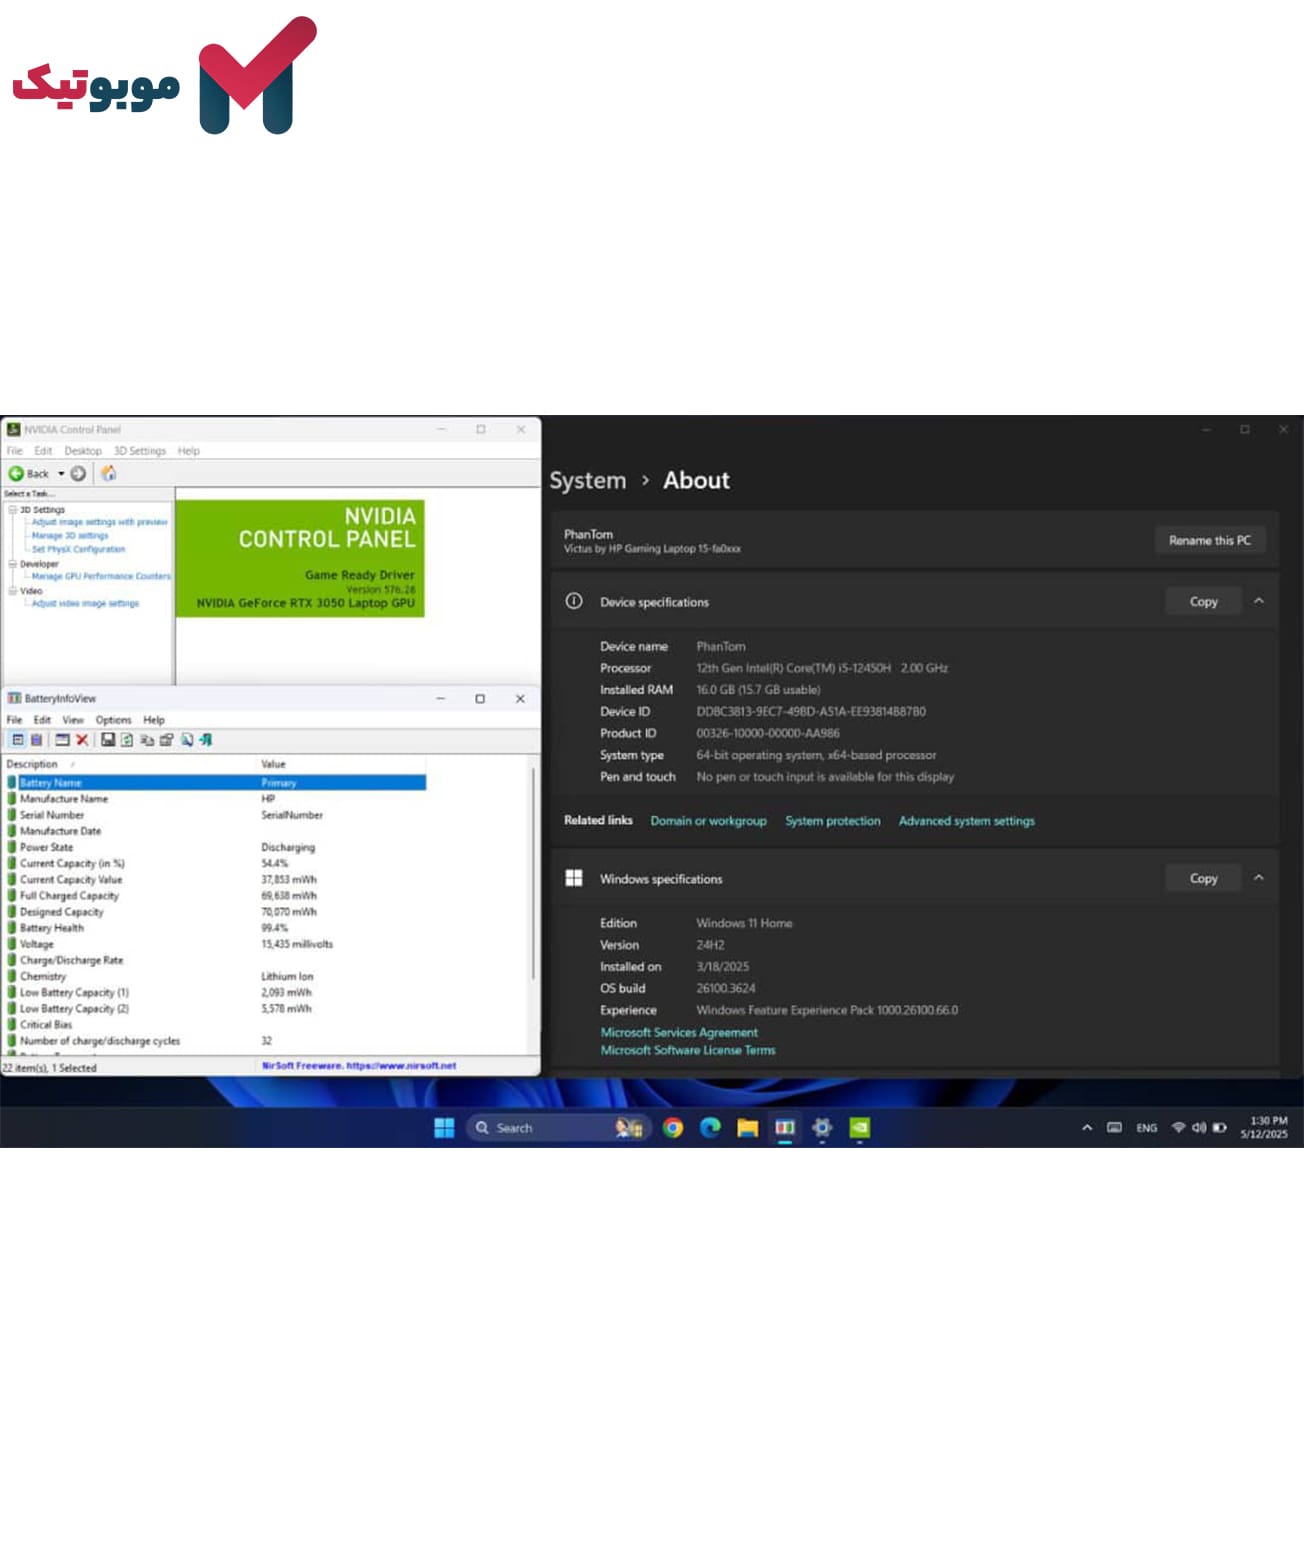Open the Microsoft Services Agreement link
Screen dimensions: 1304x1563
(x=679, y=1033)
